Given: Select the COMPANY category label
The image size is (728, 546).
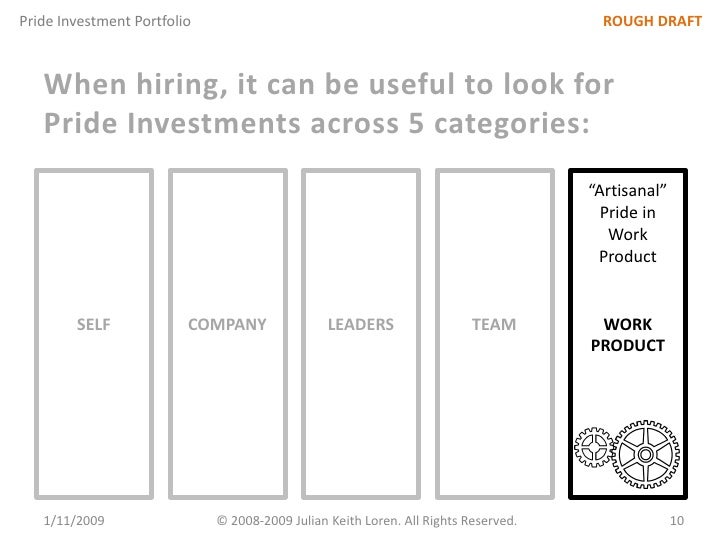Looking at the screenshot, I should (x=228, y=324).
